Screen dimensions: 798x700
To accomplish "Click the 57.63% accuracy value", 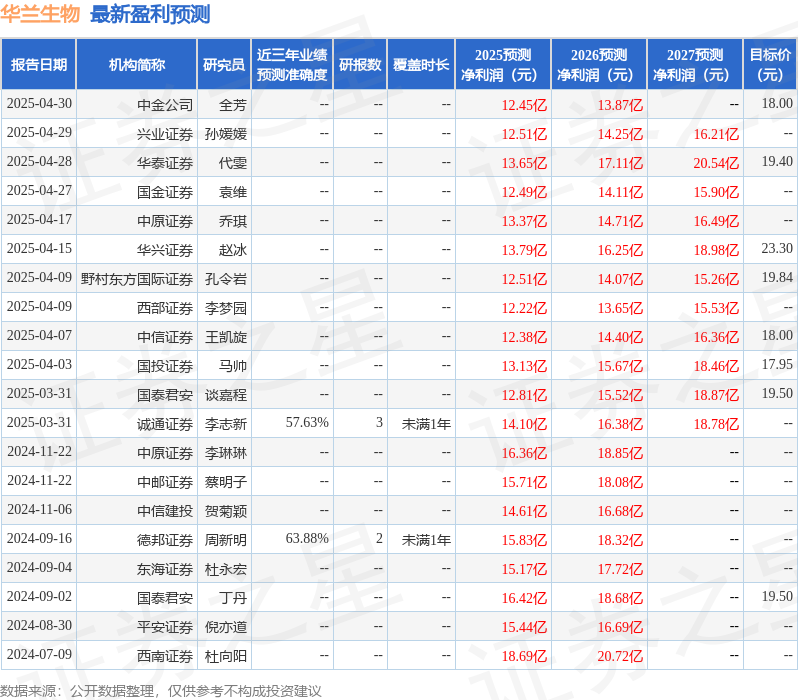I will [x=307, y=423].
